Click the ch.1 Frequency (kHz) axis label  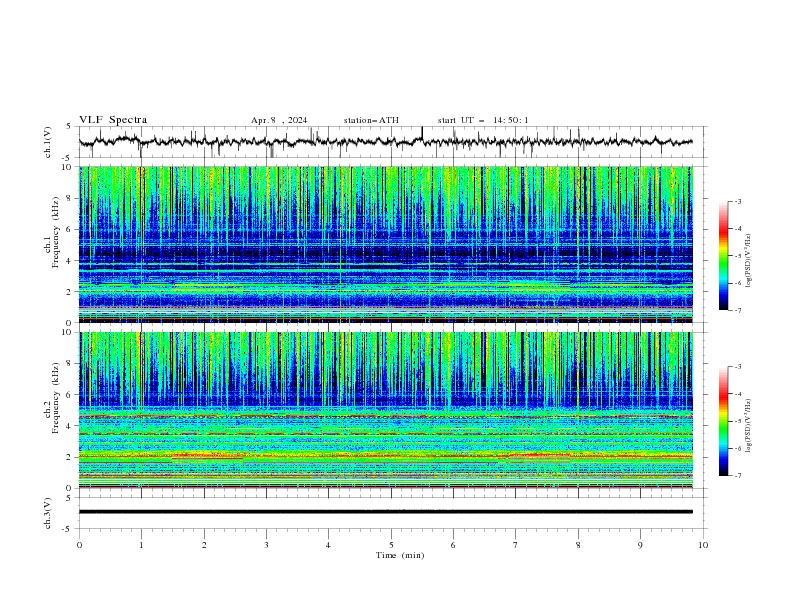(52, 232)
